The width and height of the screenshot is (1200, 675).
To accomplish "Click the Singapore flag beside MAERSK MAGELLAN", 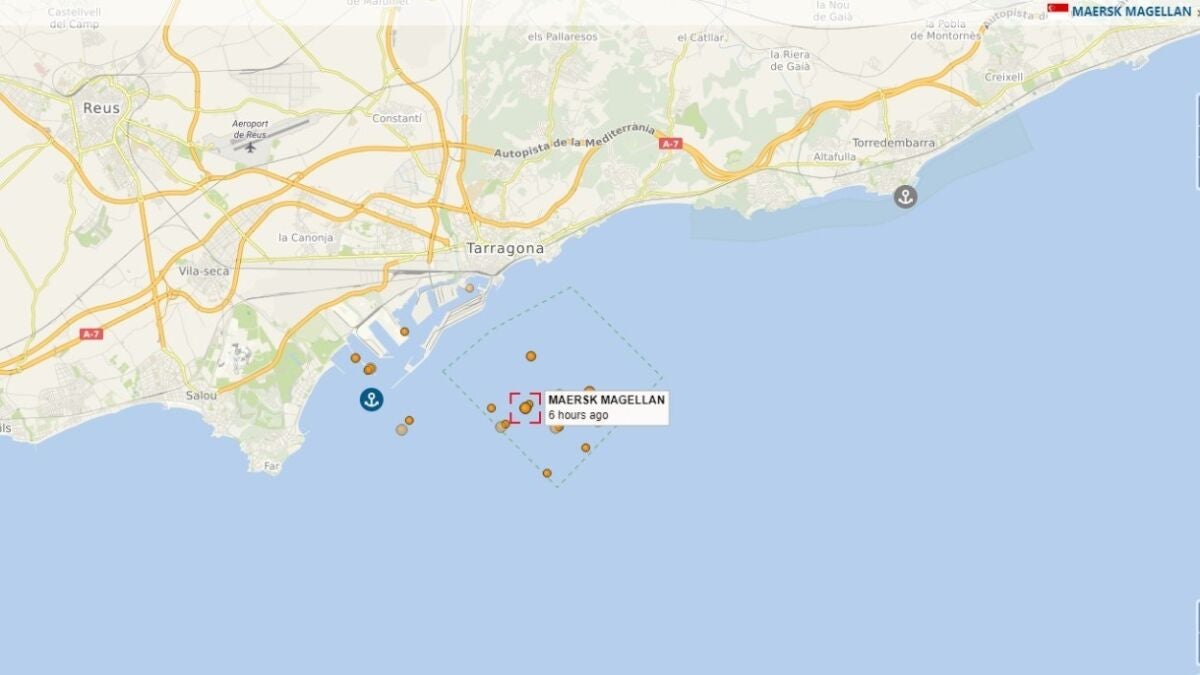I will pyautogui.click(x=1058, y=11).
